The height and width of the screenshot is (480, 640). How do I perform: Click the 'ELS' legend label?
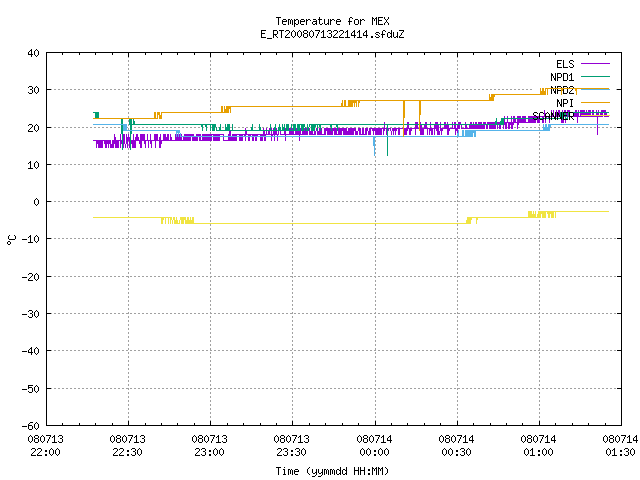[565, 64]
